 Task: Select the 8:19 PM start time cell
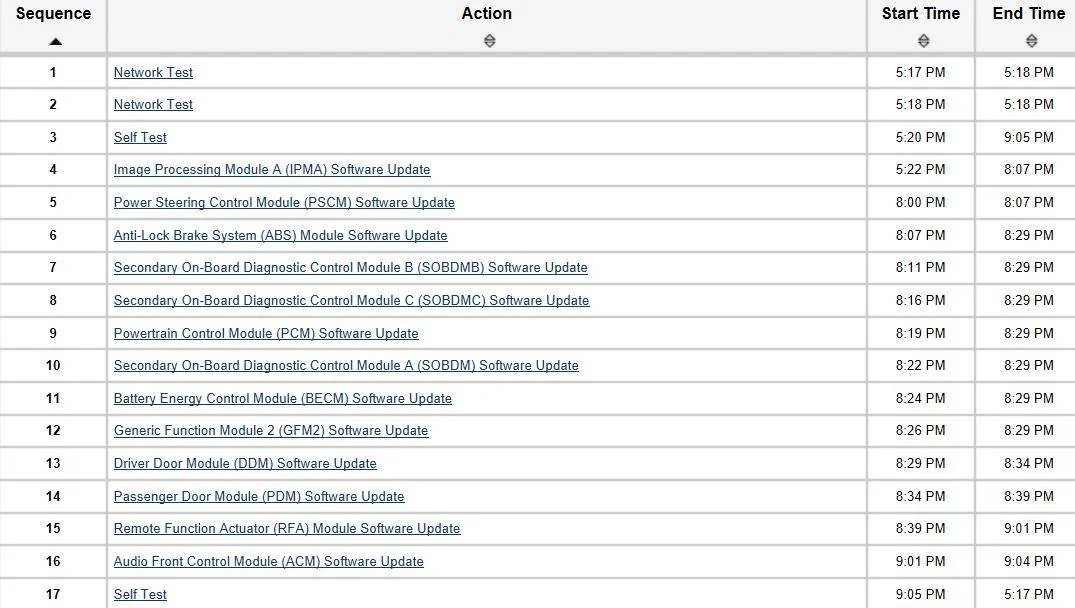[921, 334]
